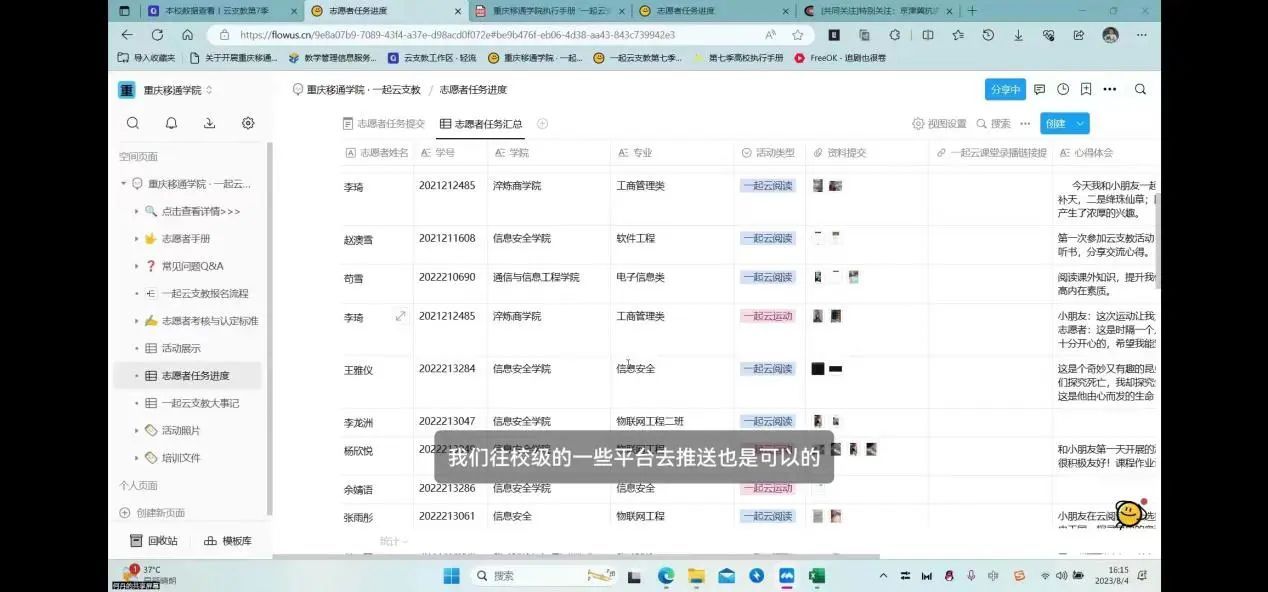Image resolution: width=1268 pixels, height=592 pixels.
Task: Open 活动展示 page in sidebar
Action: (x=181, y=348)
